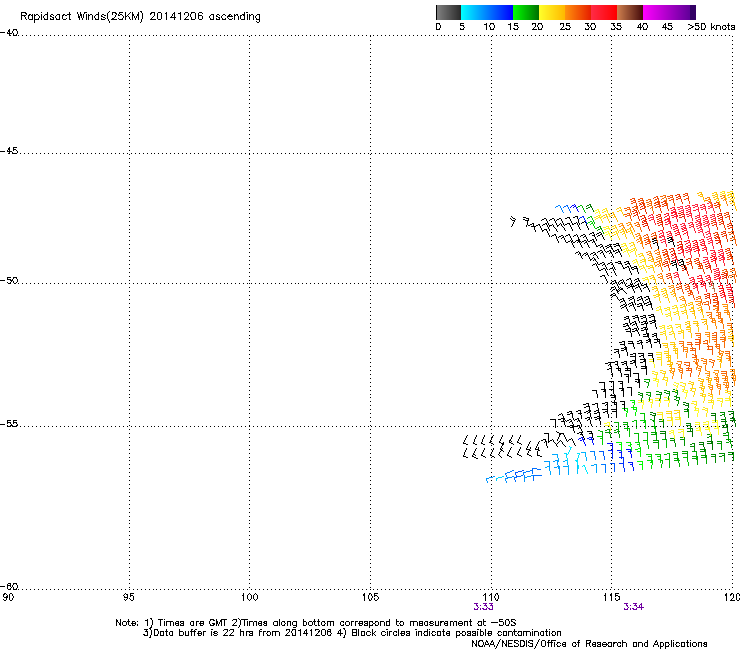Click the gray 0-5 knots color swatch
Screen dimensions: 740x650
coord(448,12)
